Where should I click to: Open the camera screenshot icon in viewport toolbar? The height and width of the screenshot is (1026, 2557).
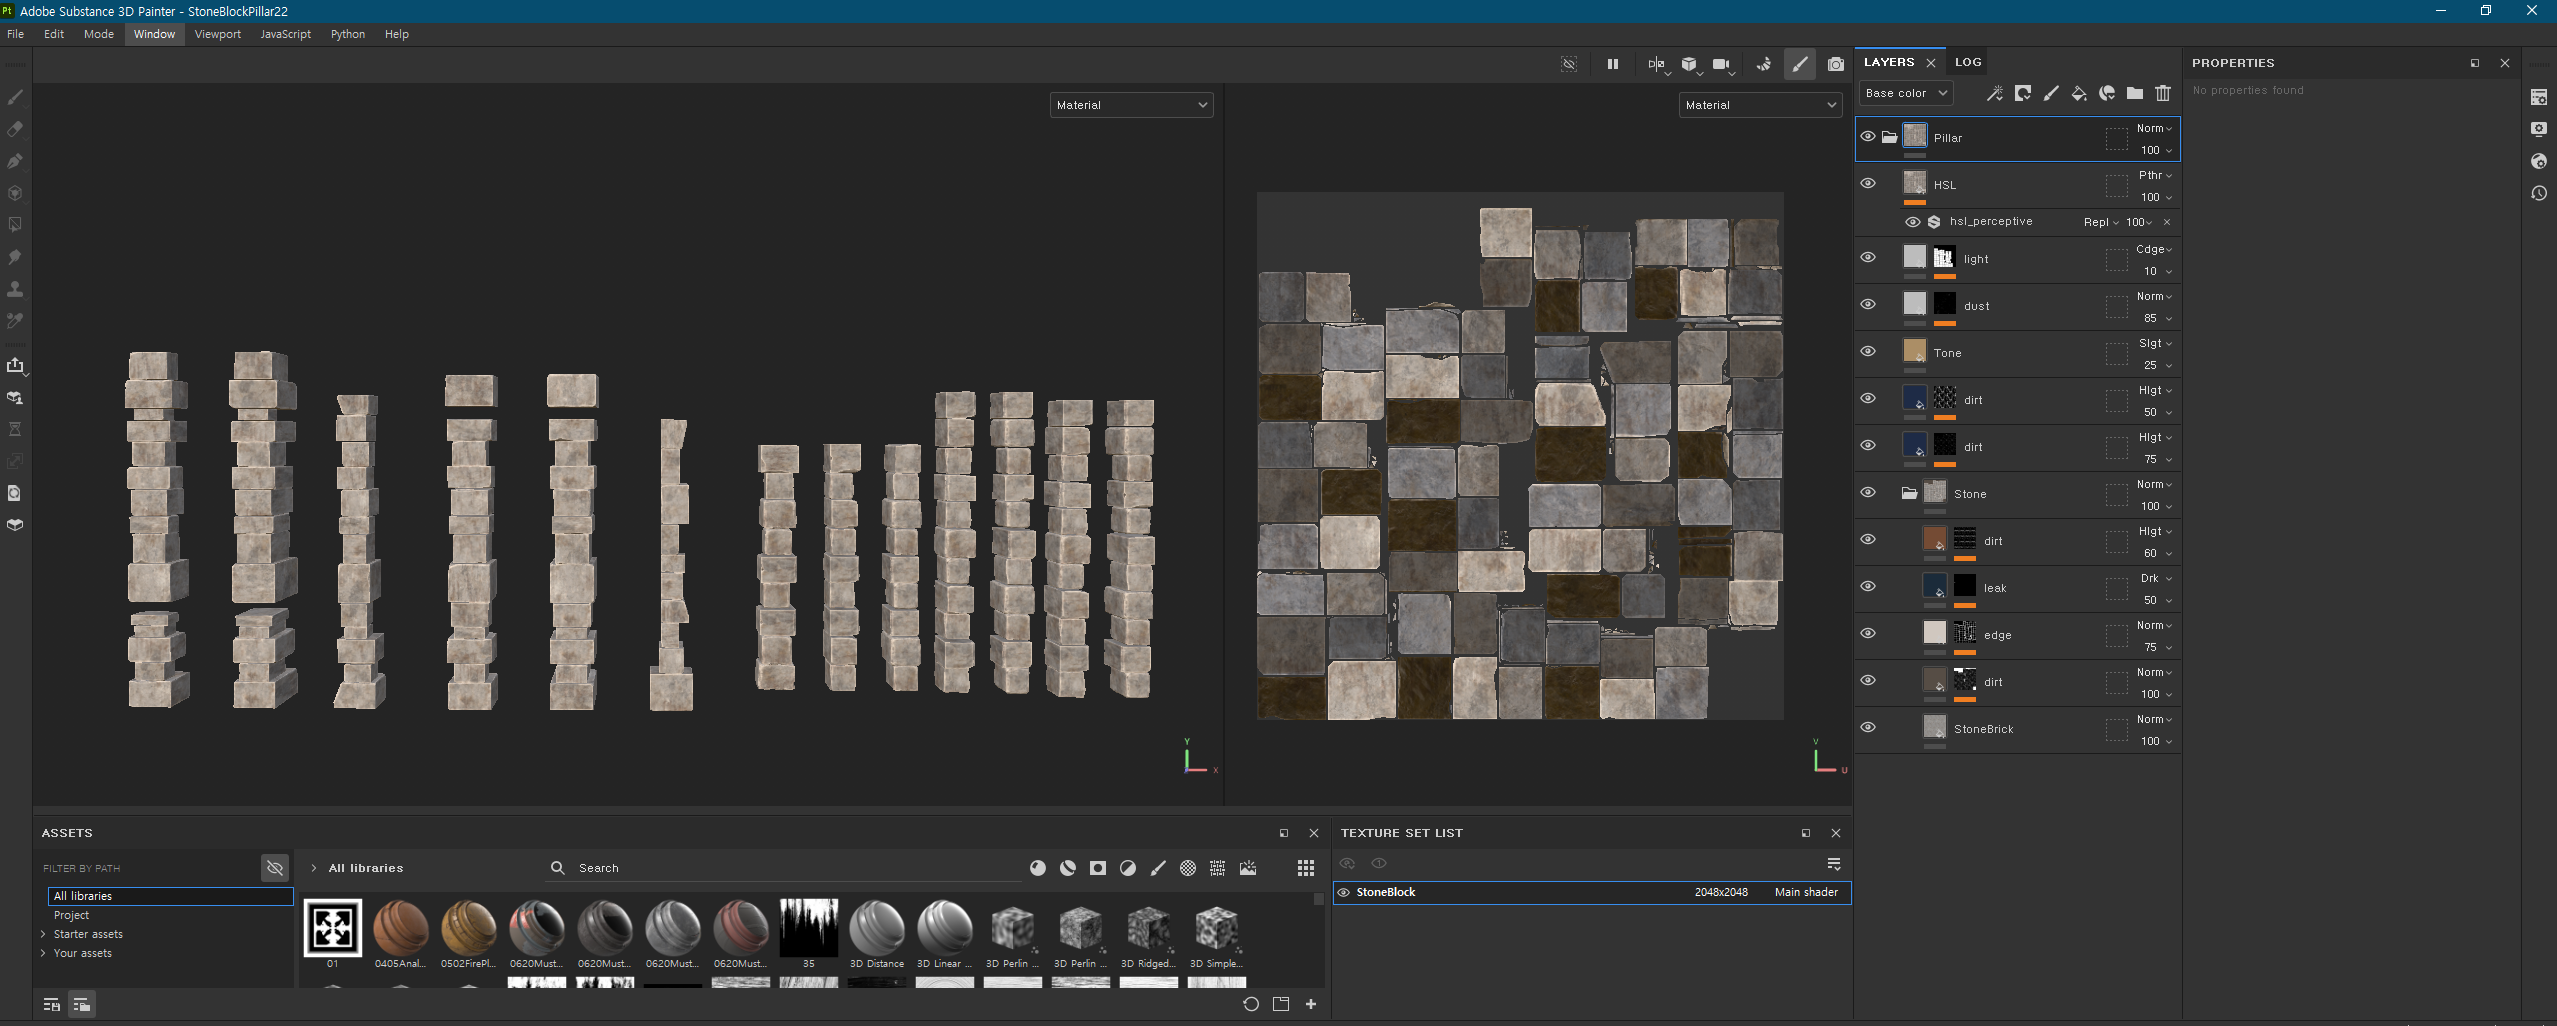1835,64
